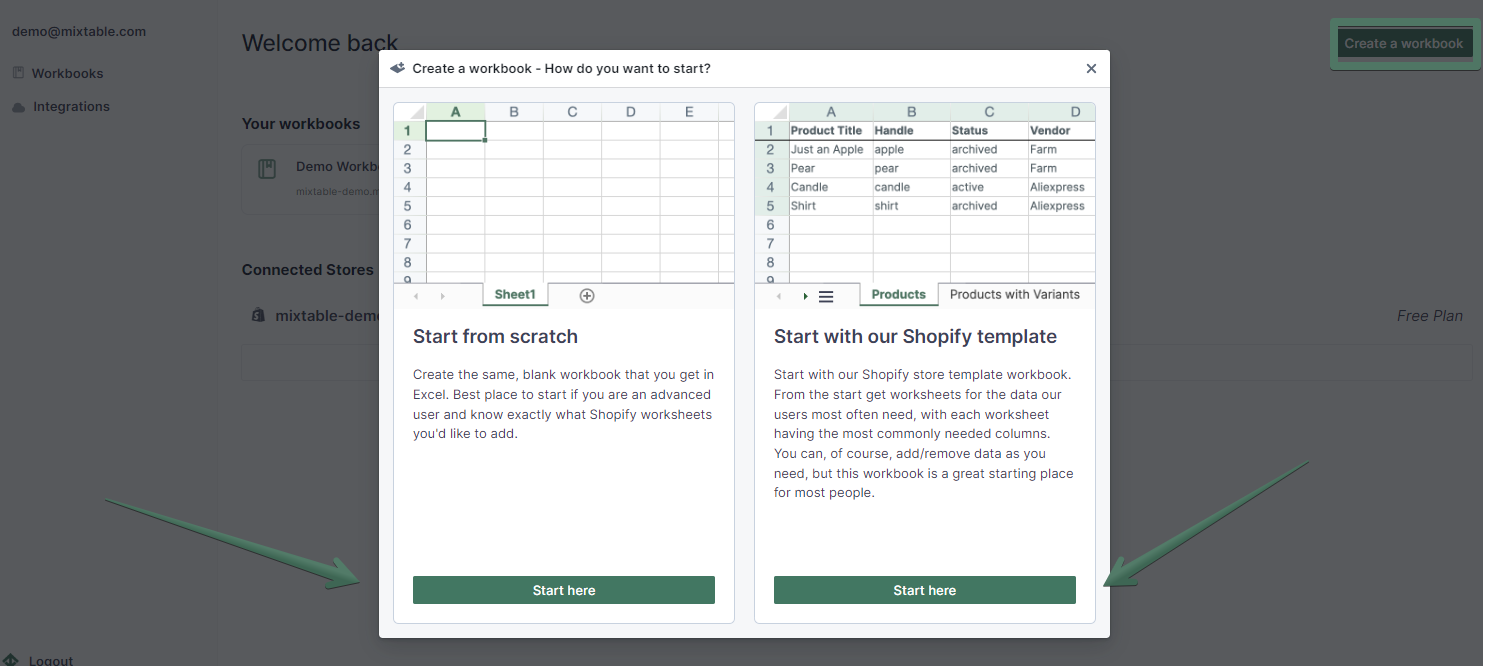Select column E header in blank preview
This screenshot has width=1486, height=666.
(689, 112)
